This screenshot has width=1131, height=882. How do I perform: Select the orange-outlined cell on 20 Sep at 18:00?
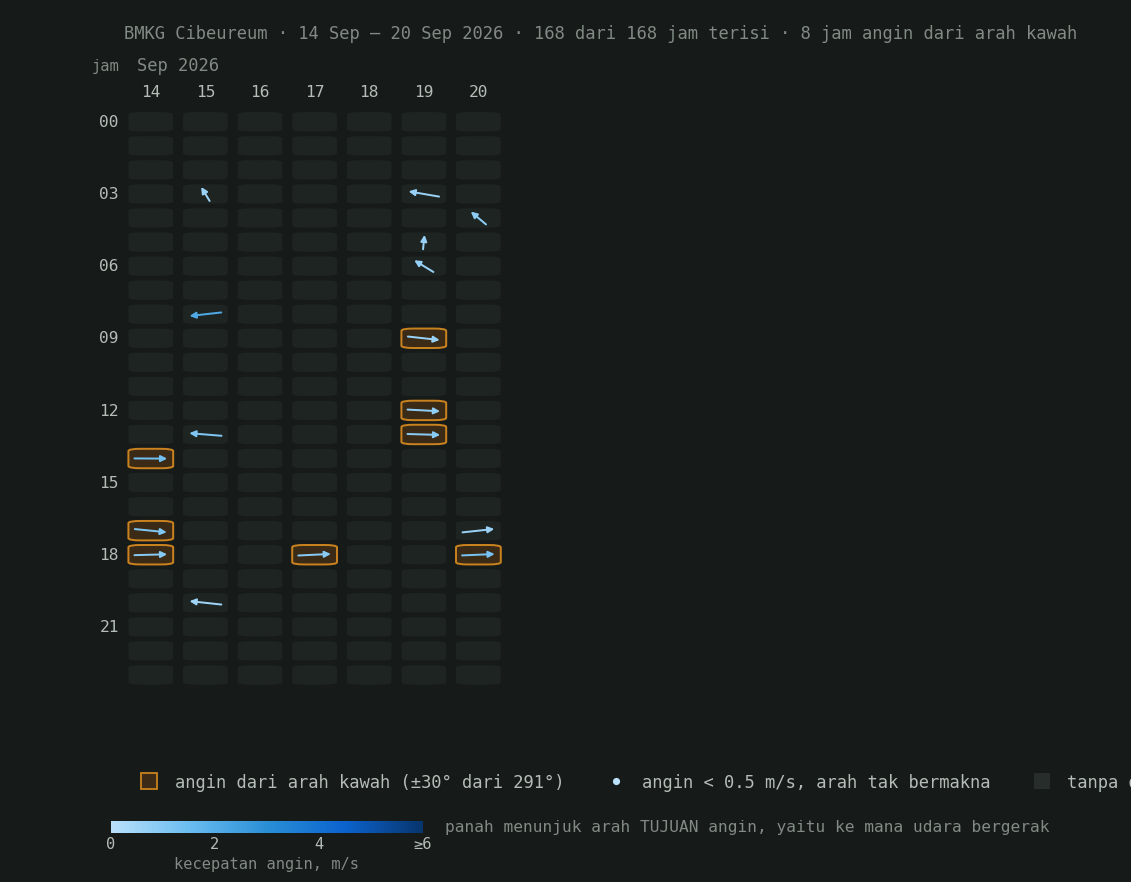pyautogui.click(x=478, y=555)
